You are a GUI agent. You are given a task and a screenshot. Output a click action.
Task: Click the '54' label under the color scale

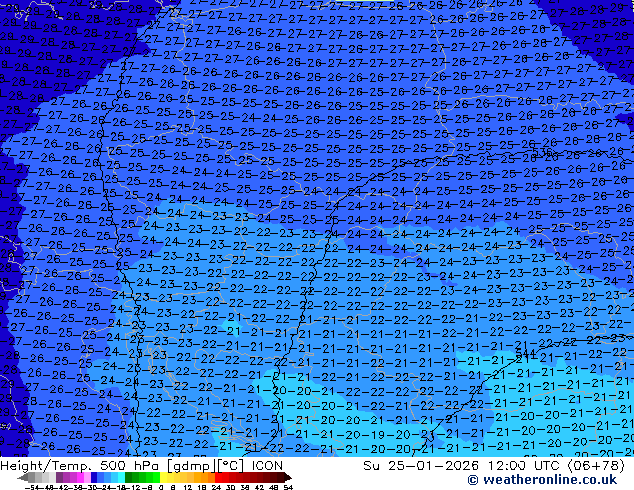point(288,488)
